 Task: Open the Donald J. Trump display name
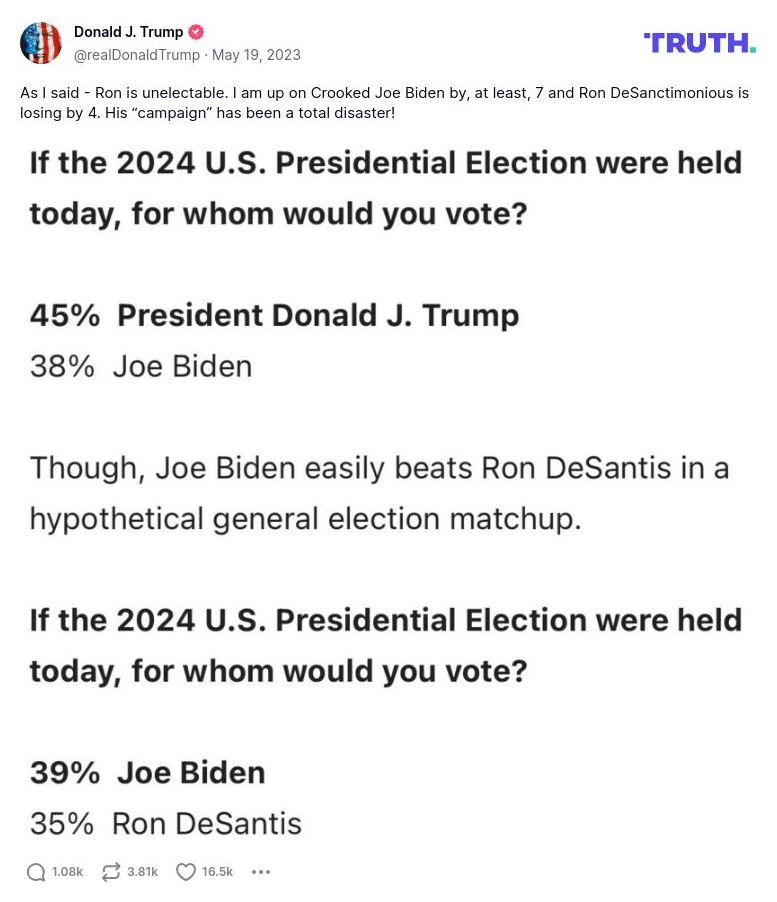pyautogui.click(x=128, y=32)
